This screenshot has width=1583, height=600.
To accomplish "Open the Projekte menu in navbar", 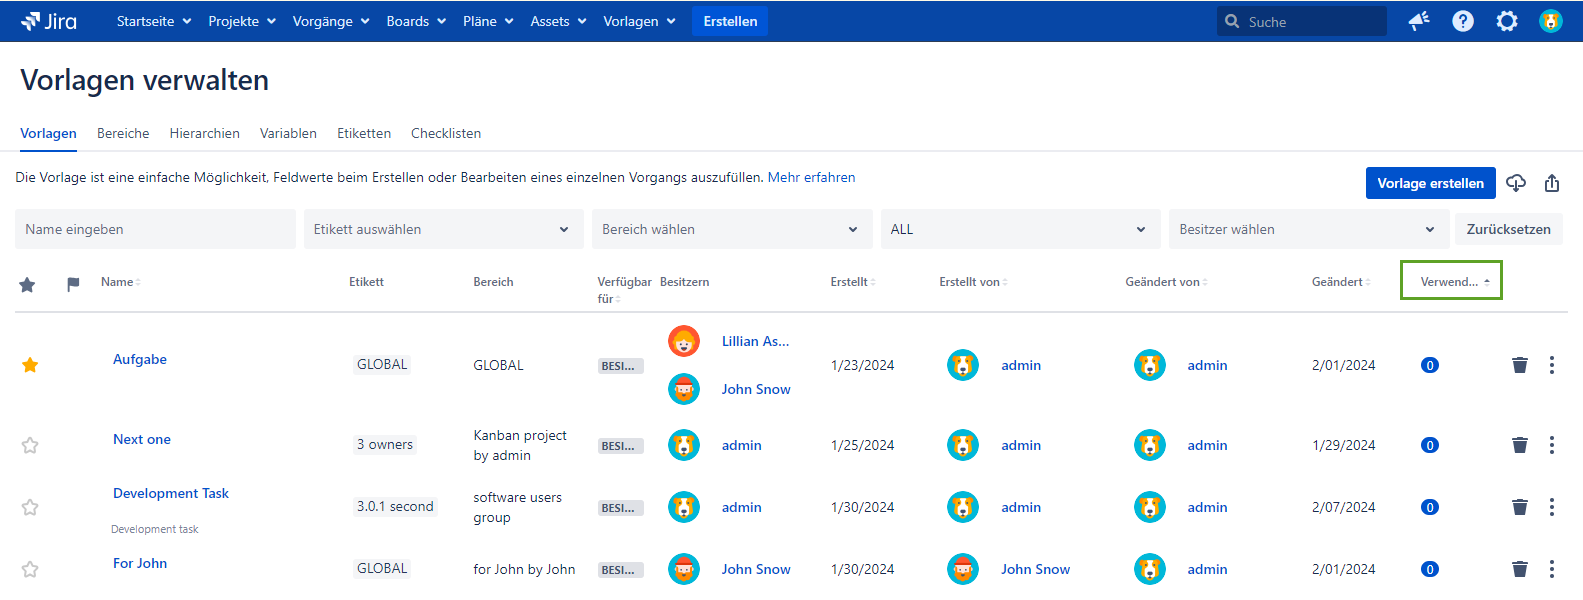I will pos(241,21).
